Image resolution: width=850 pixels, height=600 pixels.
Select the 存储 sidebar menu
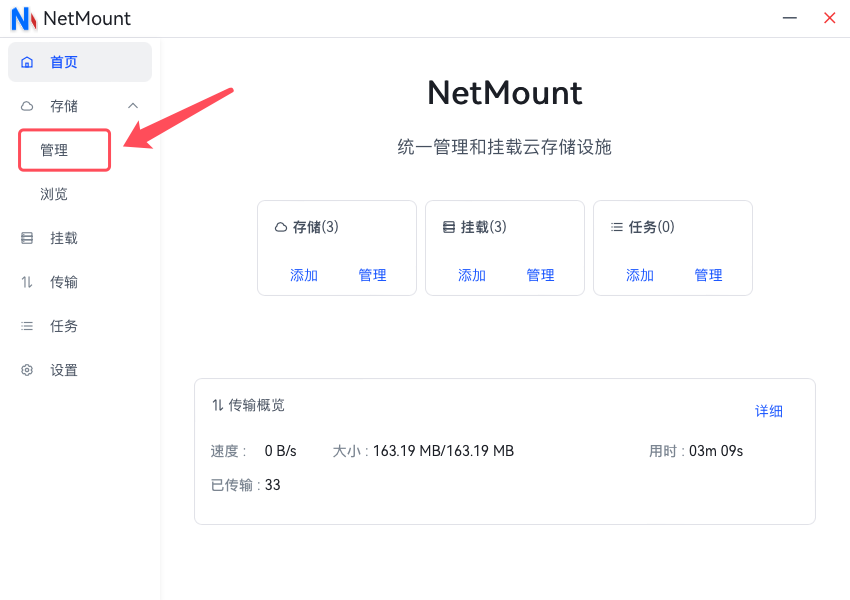click(80, 106)
